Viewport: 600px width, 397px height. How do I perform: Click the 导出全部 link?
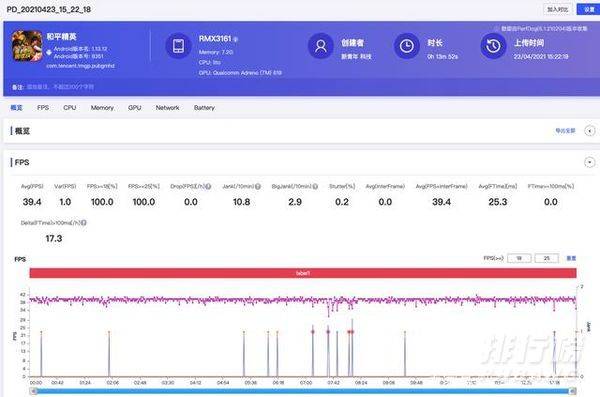click(566, 131)
